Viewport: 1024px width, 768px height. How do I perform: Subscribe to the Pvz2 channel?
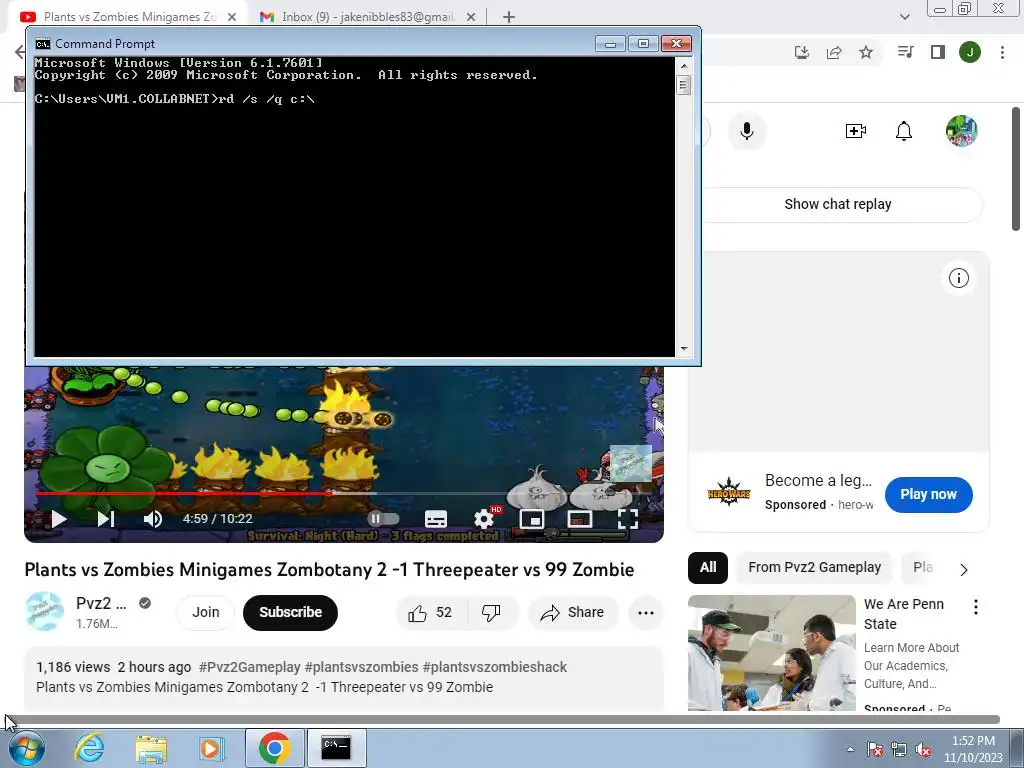coord(290,613)
